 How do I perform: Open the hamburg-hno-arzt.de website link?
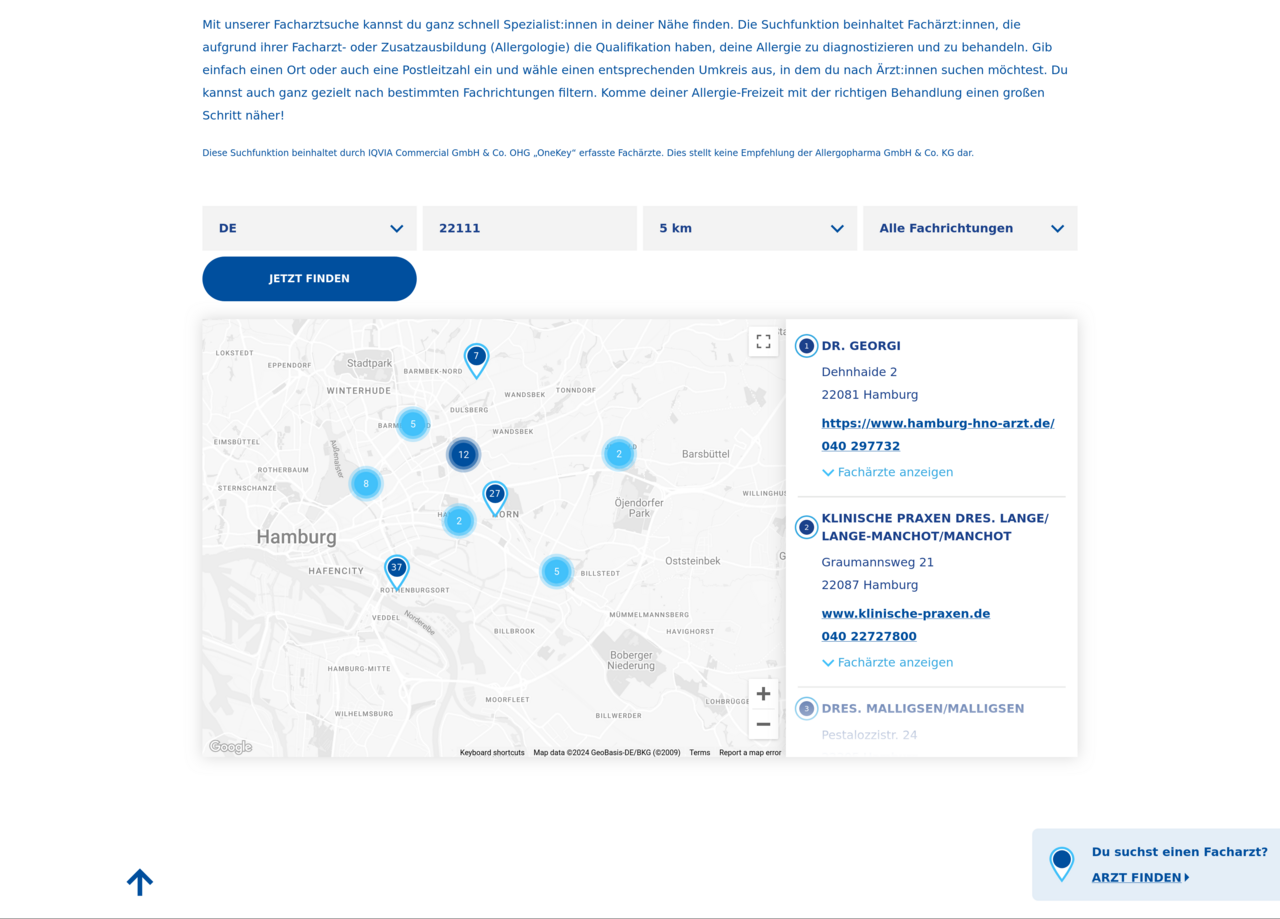coord(938,423)
